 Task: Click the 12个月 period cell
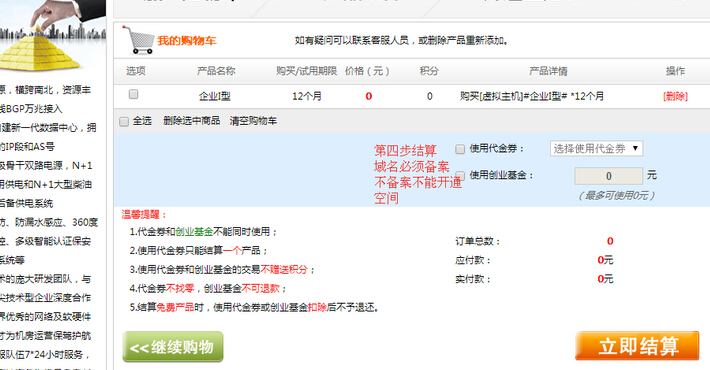point(307,96)
